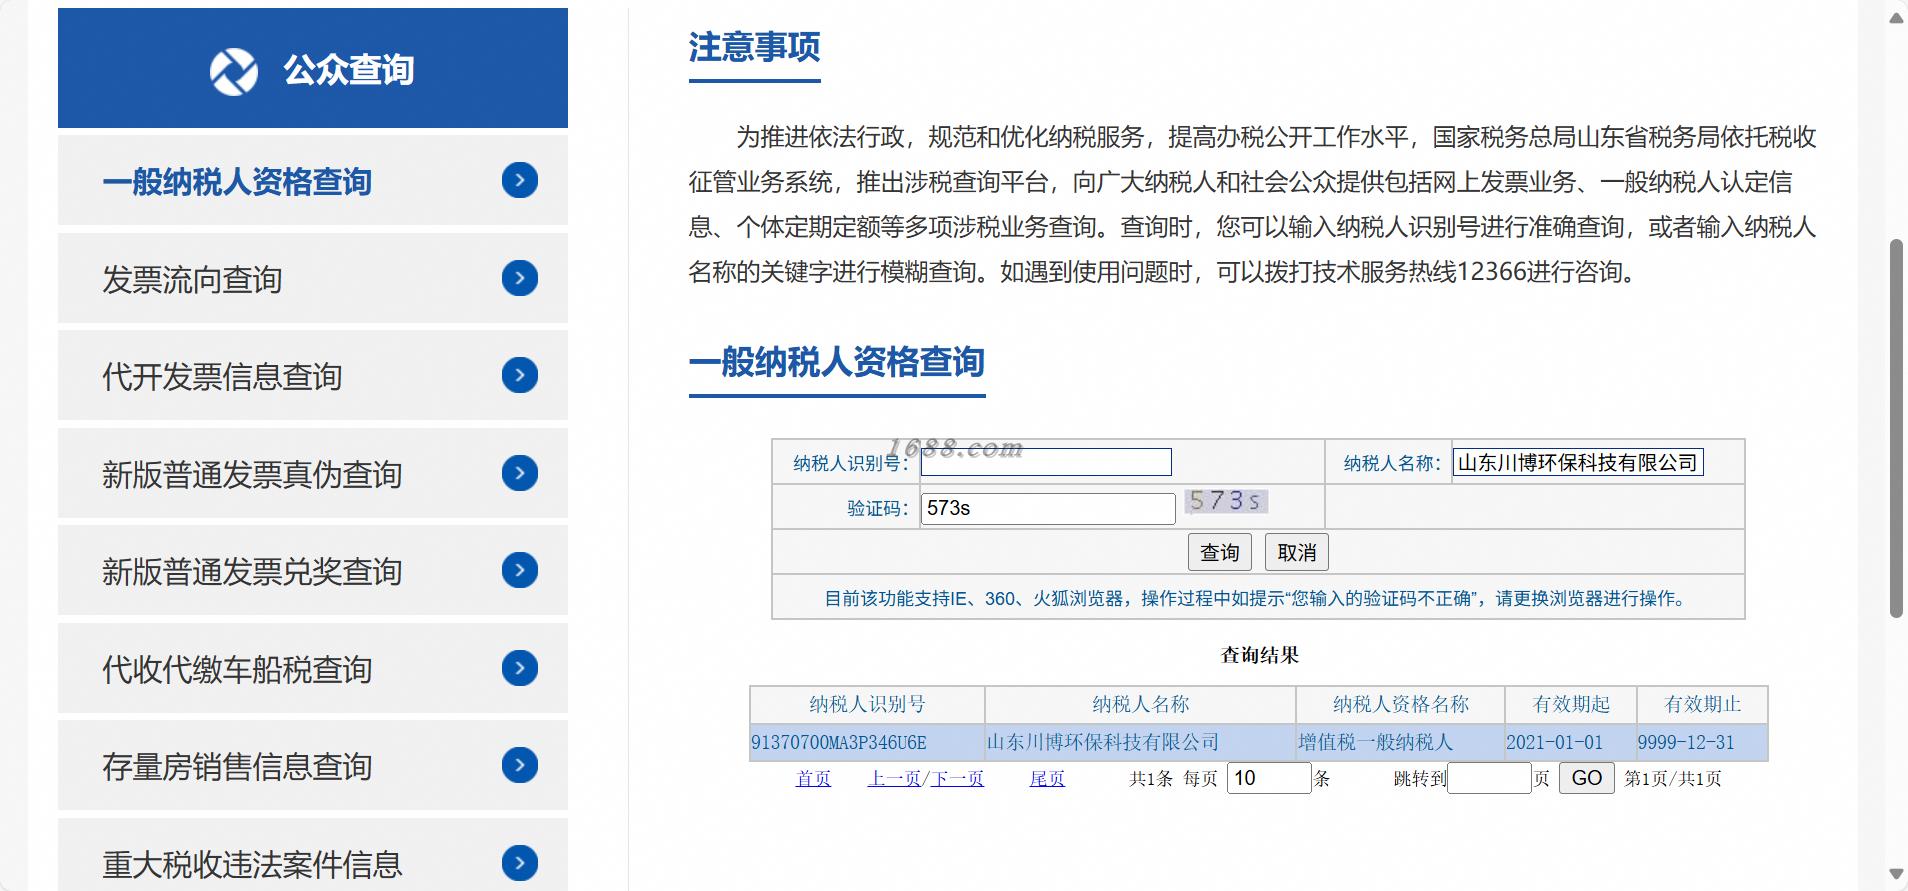The width and height of the screenshot is (1908, 891).
Task: Click arrow icon beside 一般纳税人资格查询
Action: (520, 180)
